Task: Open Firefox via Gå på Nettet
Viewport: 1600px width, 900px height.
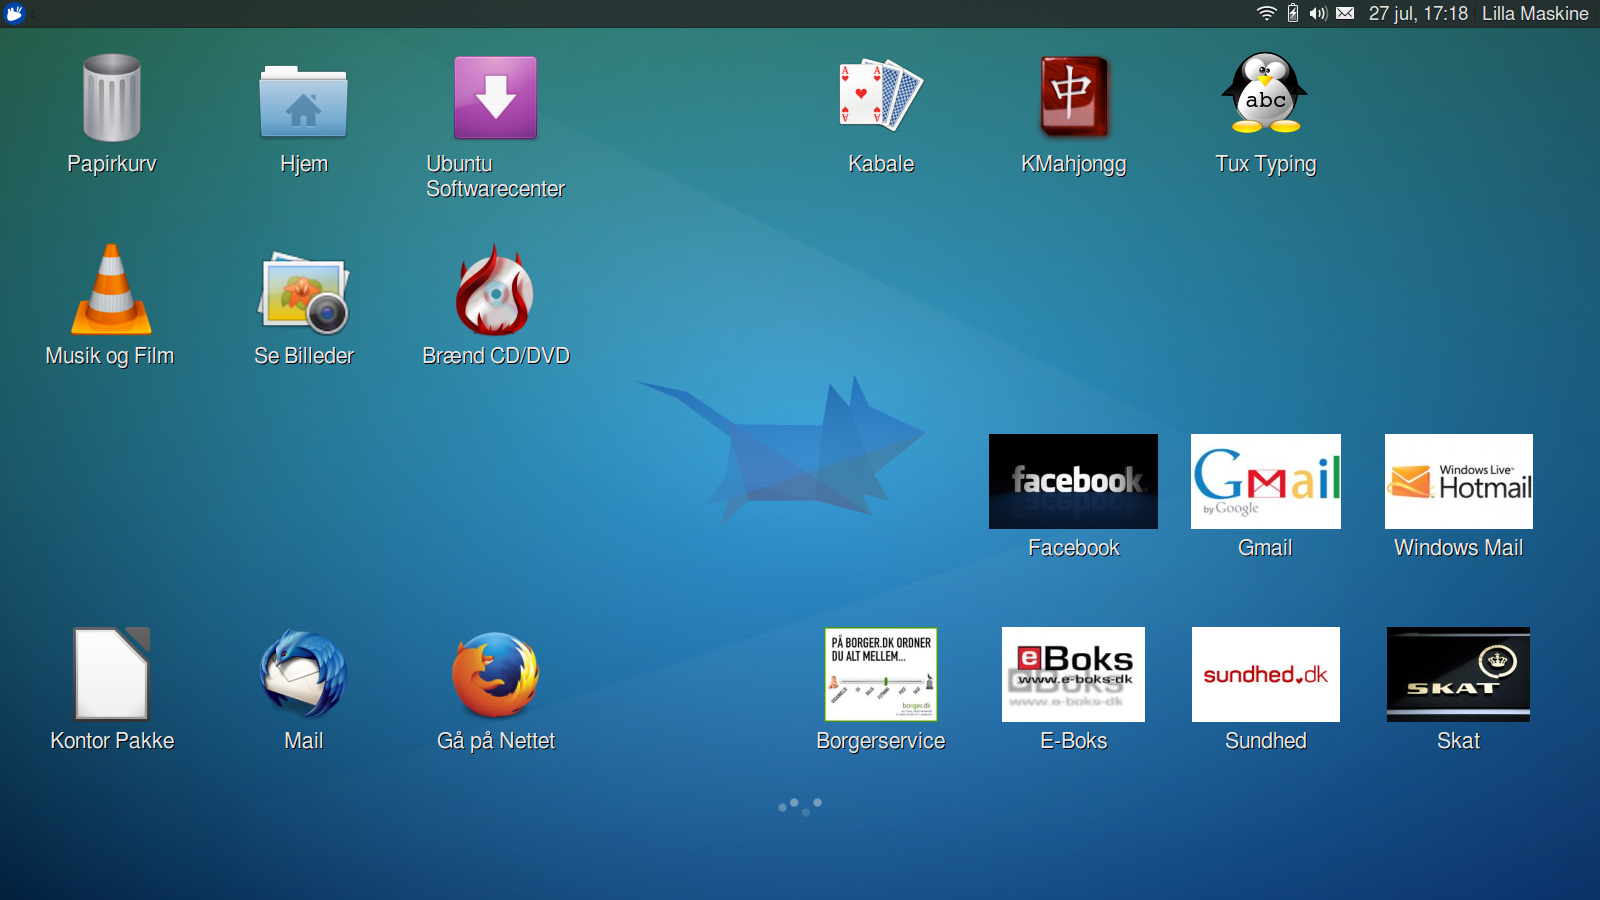Action: [x=495, y=675]
